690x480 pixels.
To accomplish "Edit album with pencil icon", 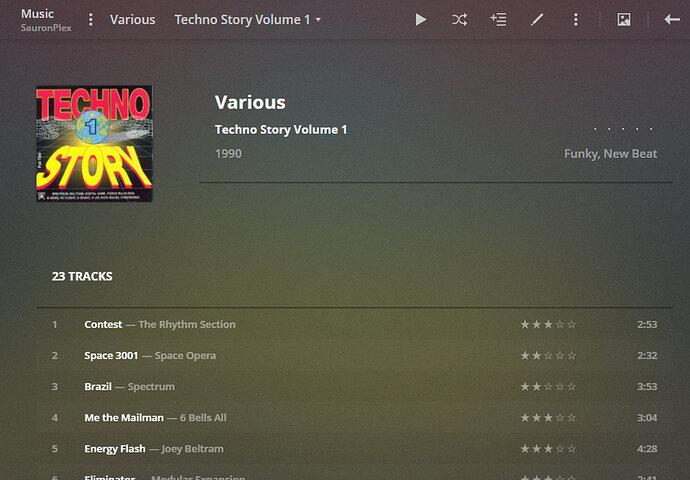I will click(x=537, y=20).
